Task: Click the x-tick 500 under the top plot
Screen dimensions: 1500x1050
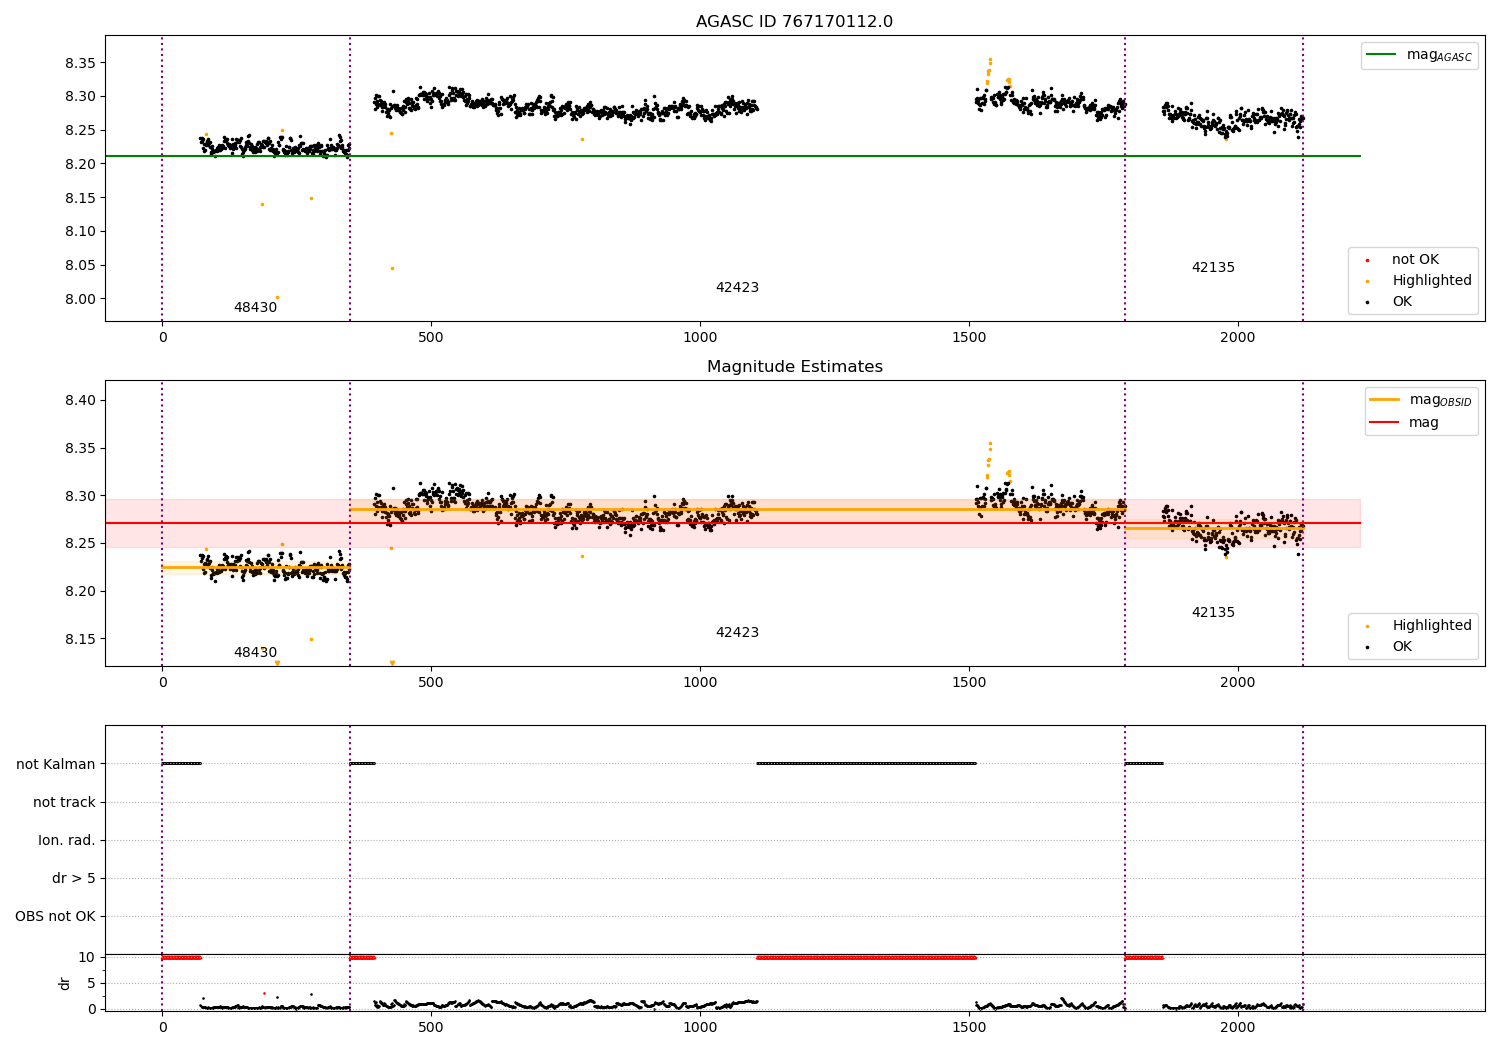Action: coord(431,338)
